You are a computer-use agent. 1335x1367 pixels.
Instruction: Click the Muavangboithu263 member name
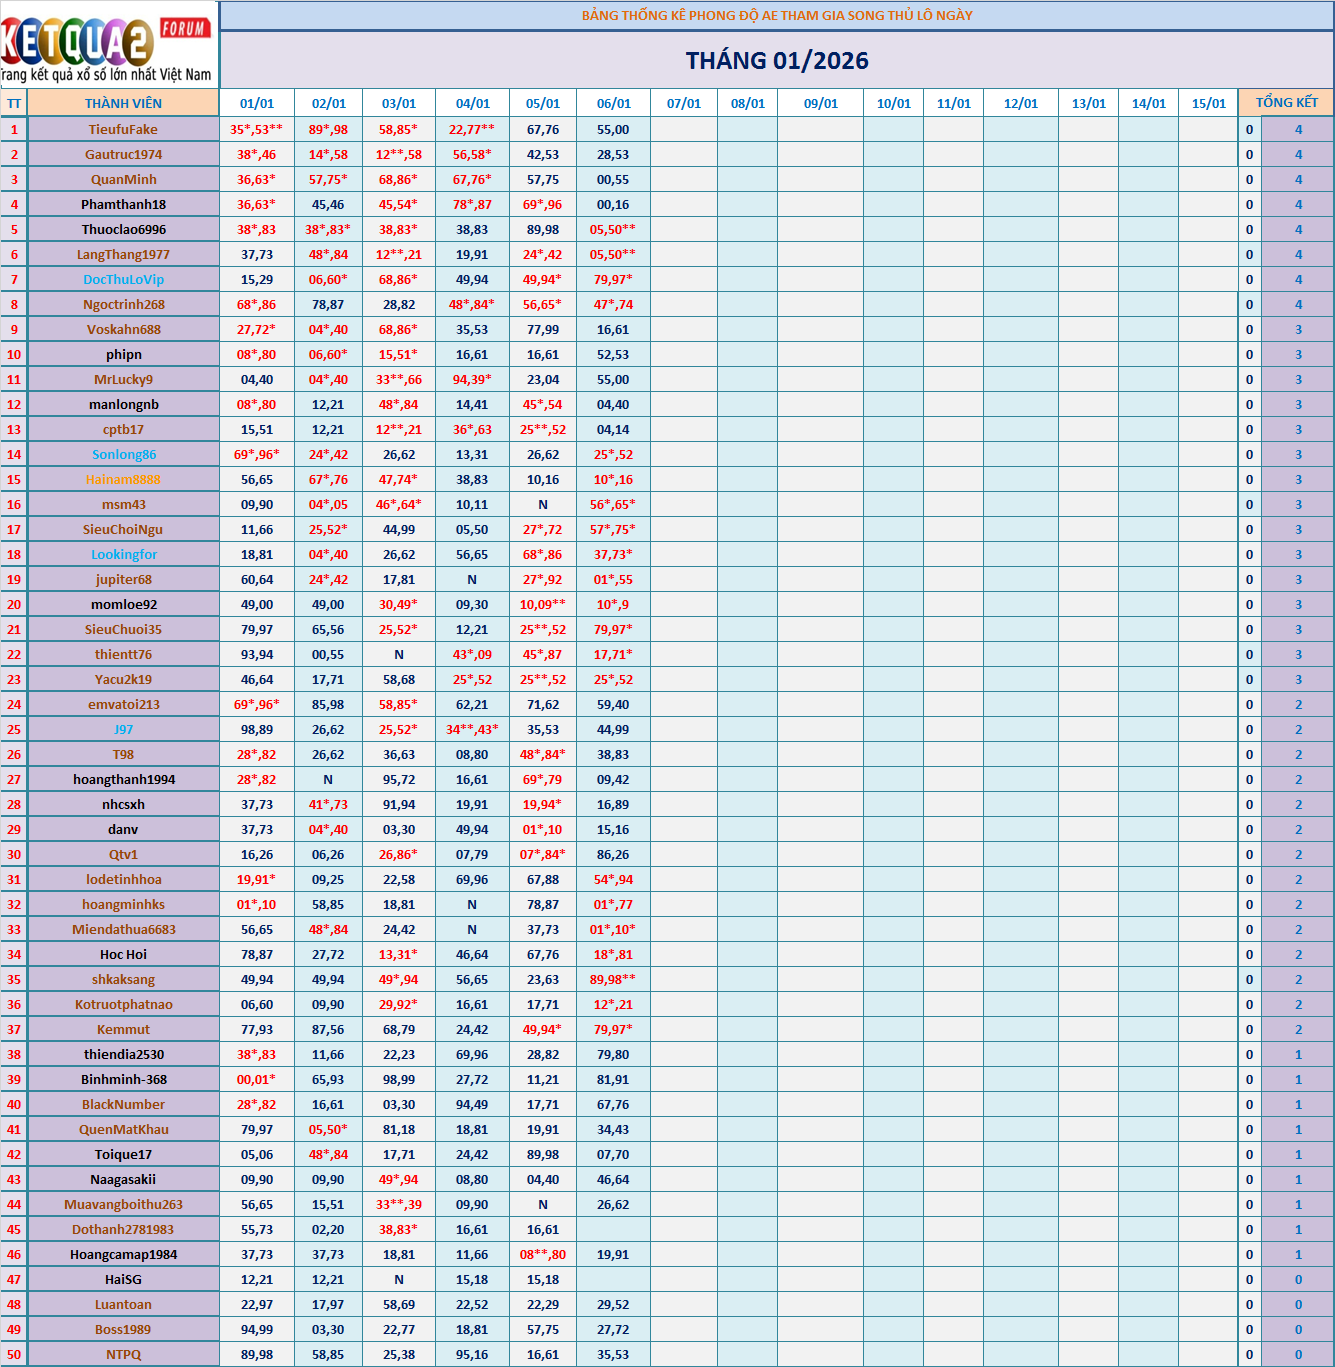point(123,1204)
